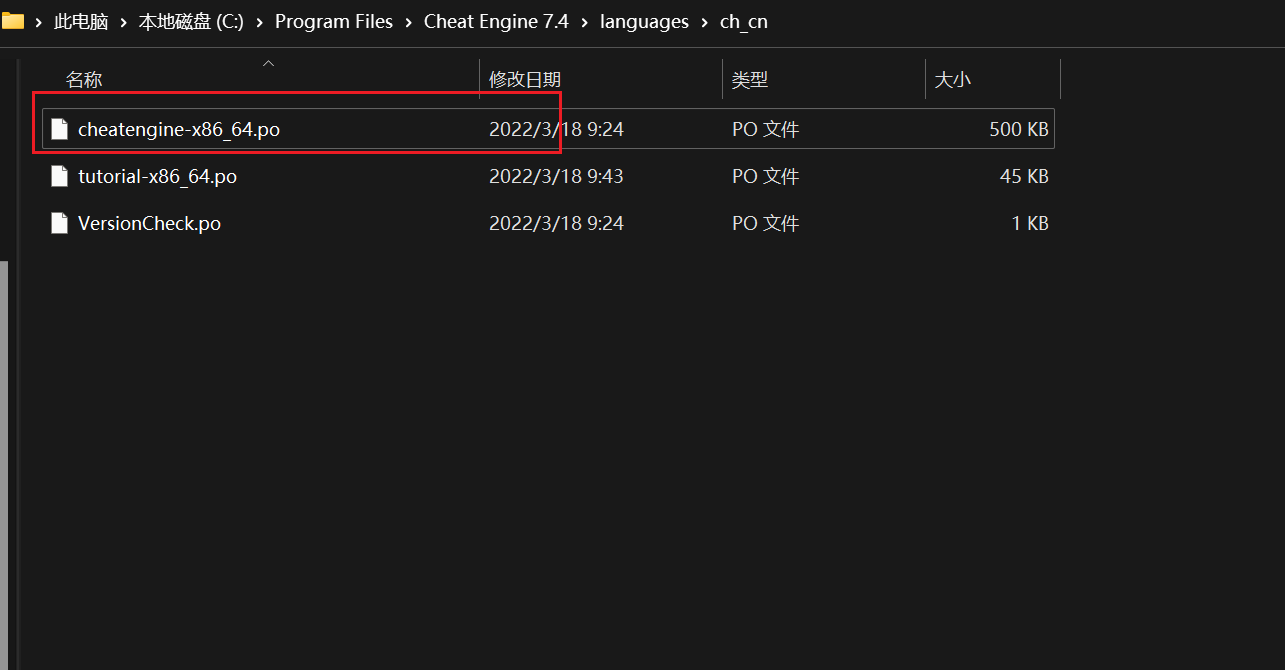Click the tutorial-x86_64.po document icon
Viewport: 1285px width, 670px height.
59,176
